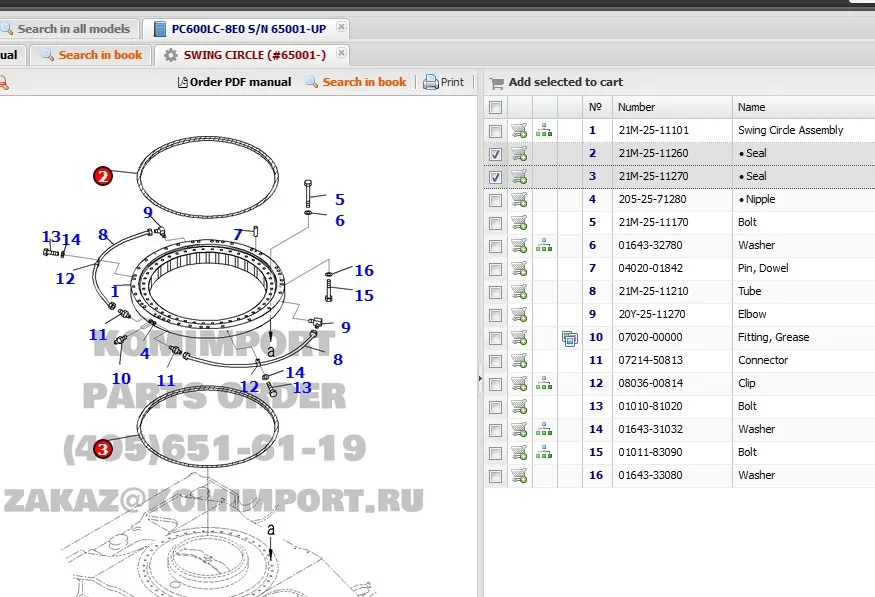
Task: Check the Washer 01643-33080 checkbox
Action: [495, 476]
